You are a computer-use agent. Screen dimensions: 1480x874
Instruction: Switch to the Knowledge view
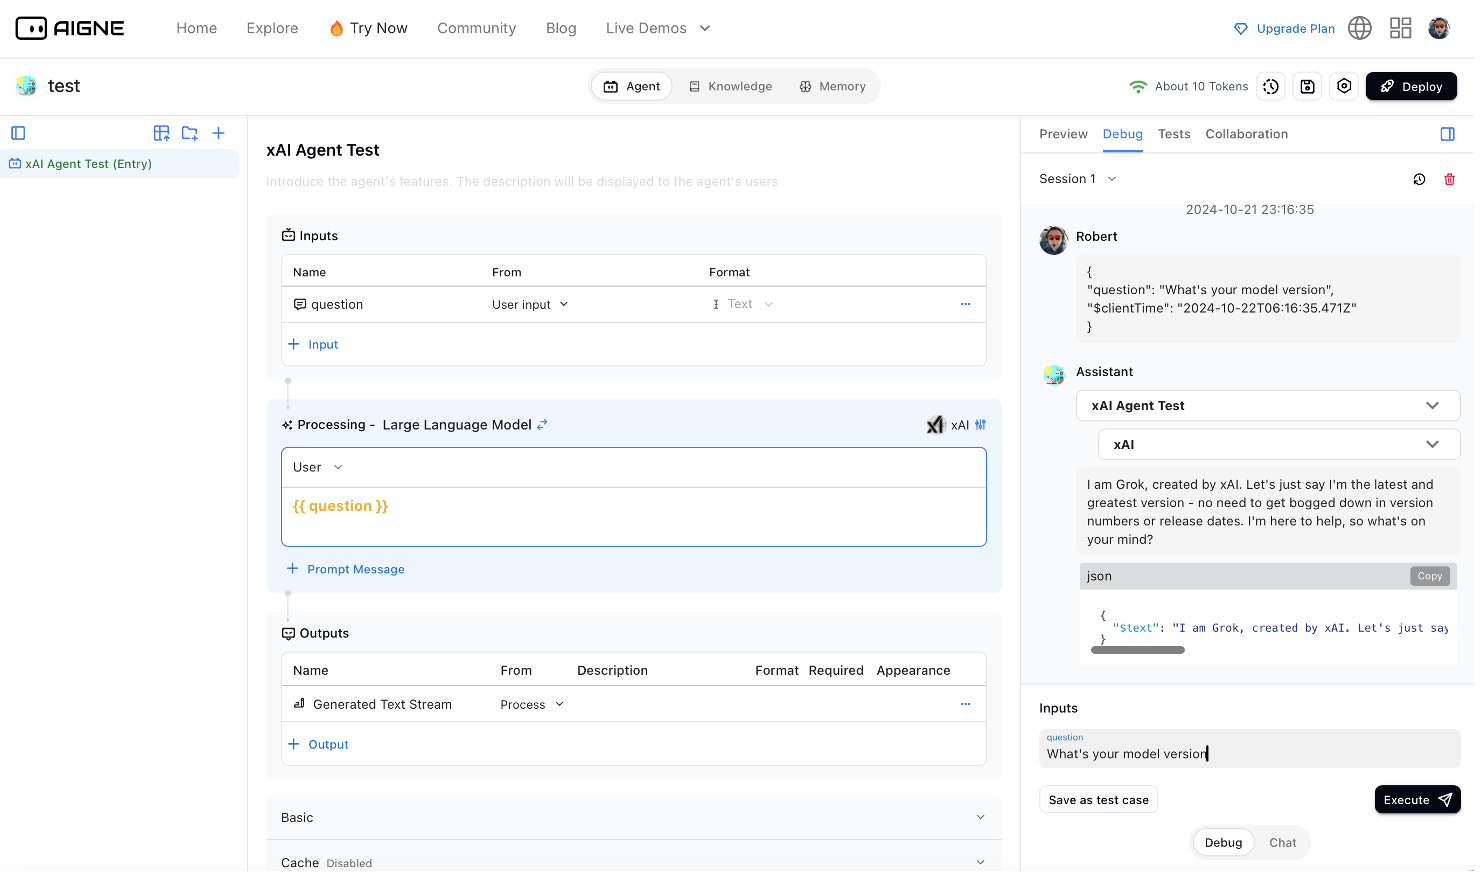[731, 87]
